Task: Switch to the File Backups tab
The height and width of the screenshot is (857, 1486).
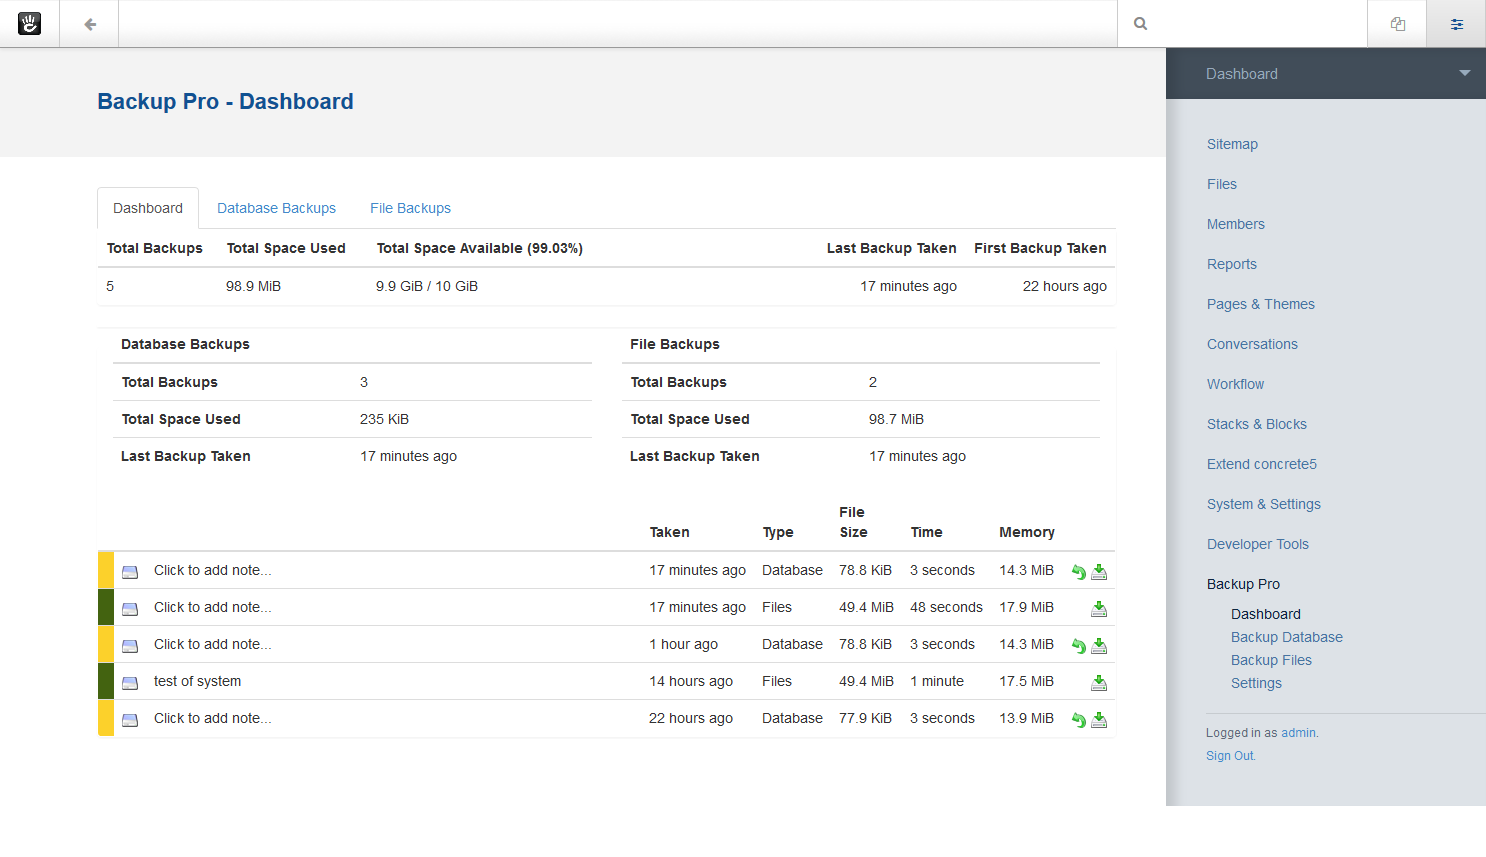Action: pyautogui.click(x=410, y=208)
